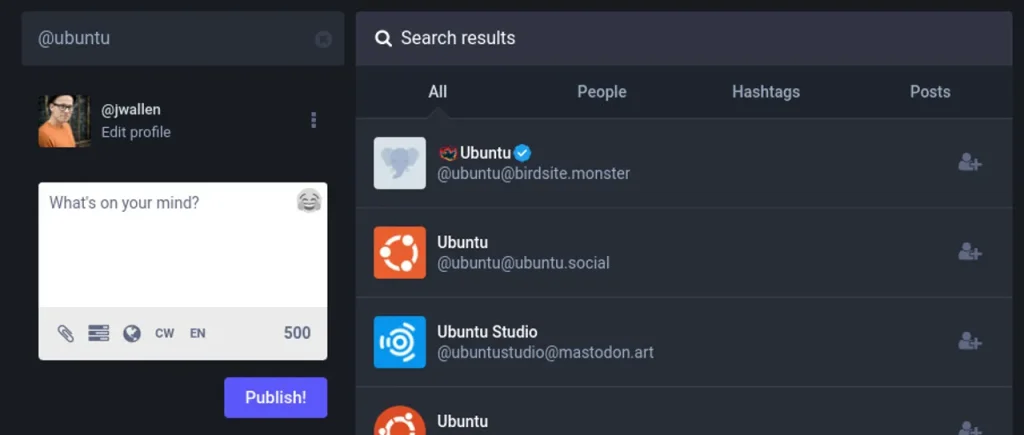Viewport: 1024px width, 435px height.
Task: Click the @ubuntu@ubuntu.social handle text
Action: [x=523, y=263]
